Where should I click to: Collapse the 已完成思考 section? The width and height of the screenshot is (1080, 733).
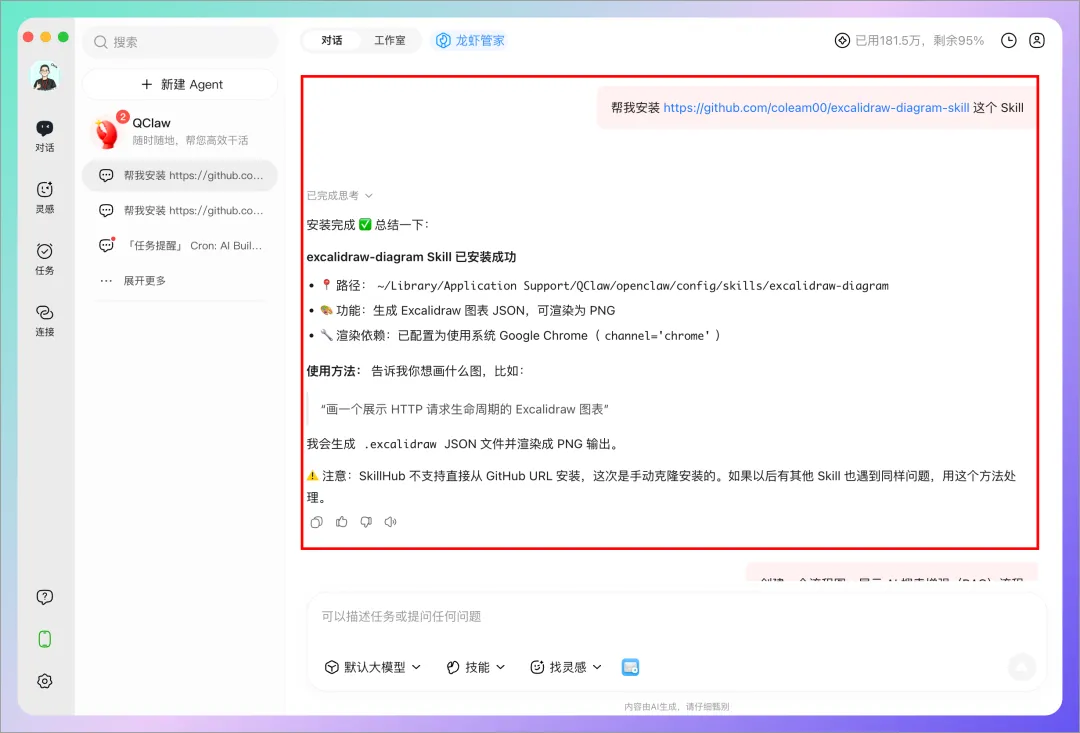pyautogui.click(x=338, y=195)
